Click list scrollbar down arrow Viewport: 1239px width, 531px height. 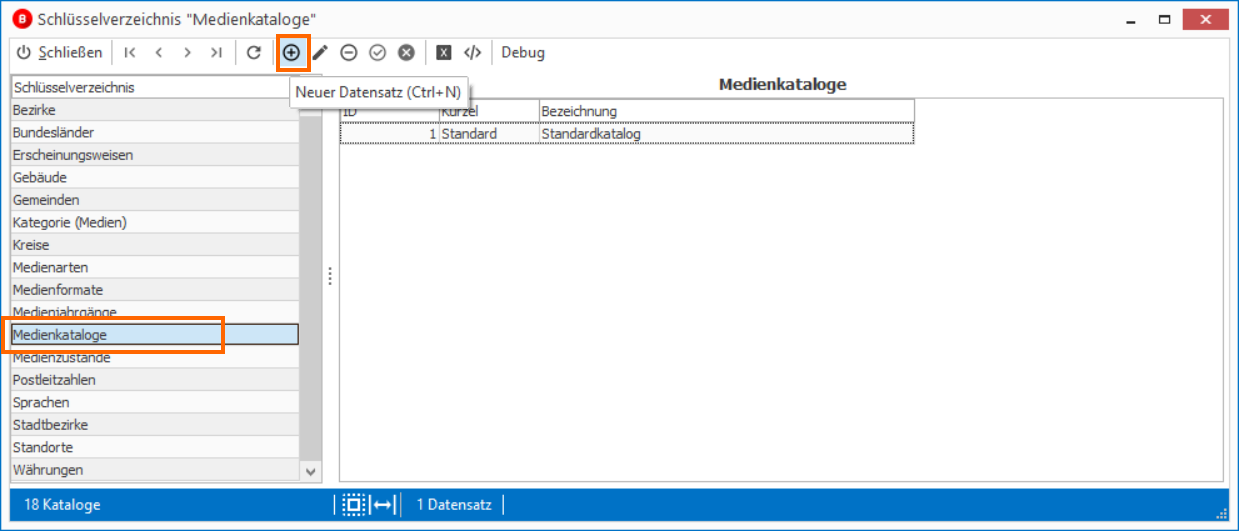click(310, 471)
